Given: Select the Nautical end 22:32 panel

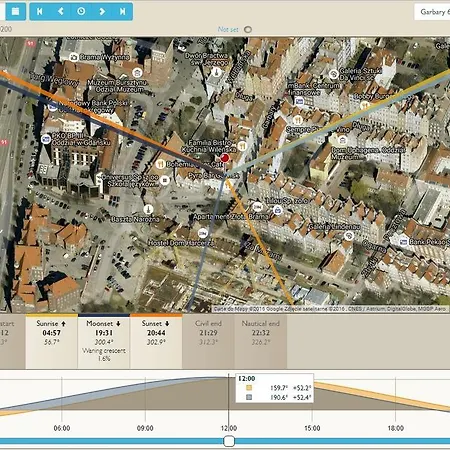Looking at the screenshot, I should [261, 341].
